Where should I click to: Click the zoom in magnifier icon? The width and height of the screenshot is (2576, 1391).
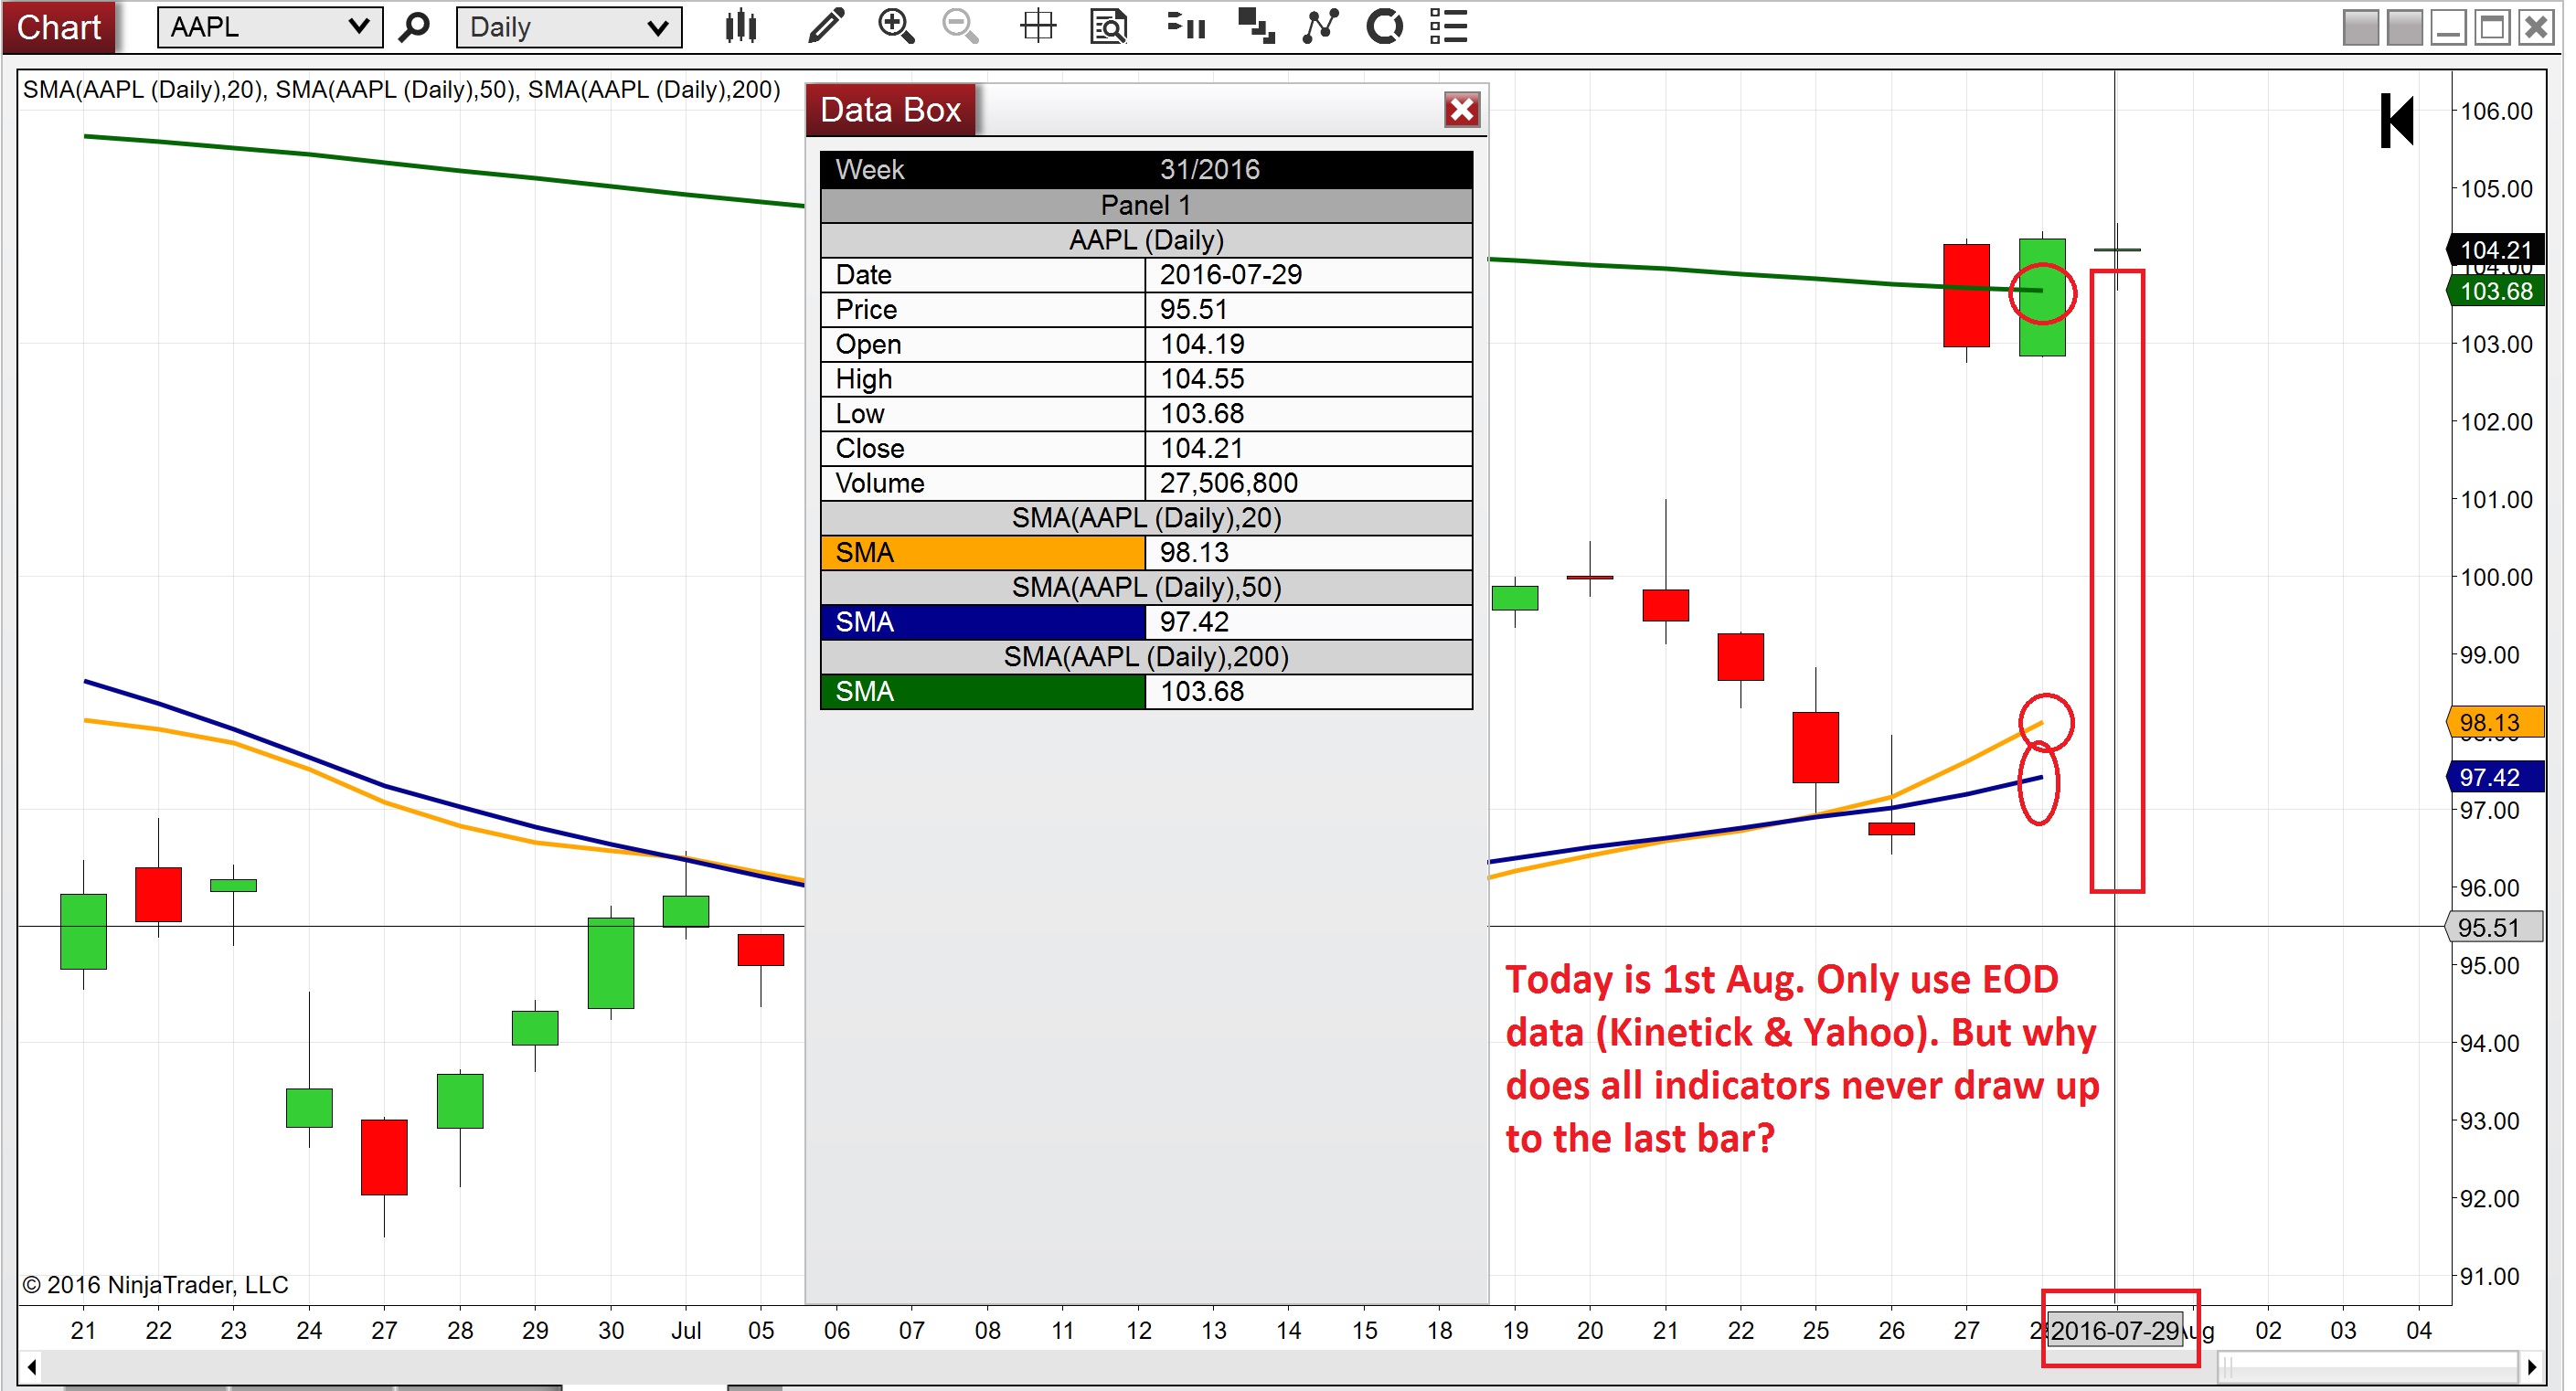[896, 27]
